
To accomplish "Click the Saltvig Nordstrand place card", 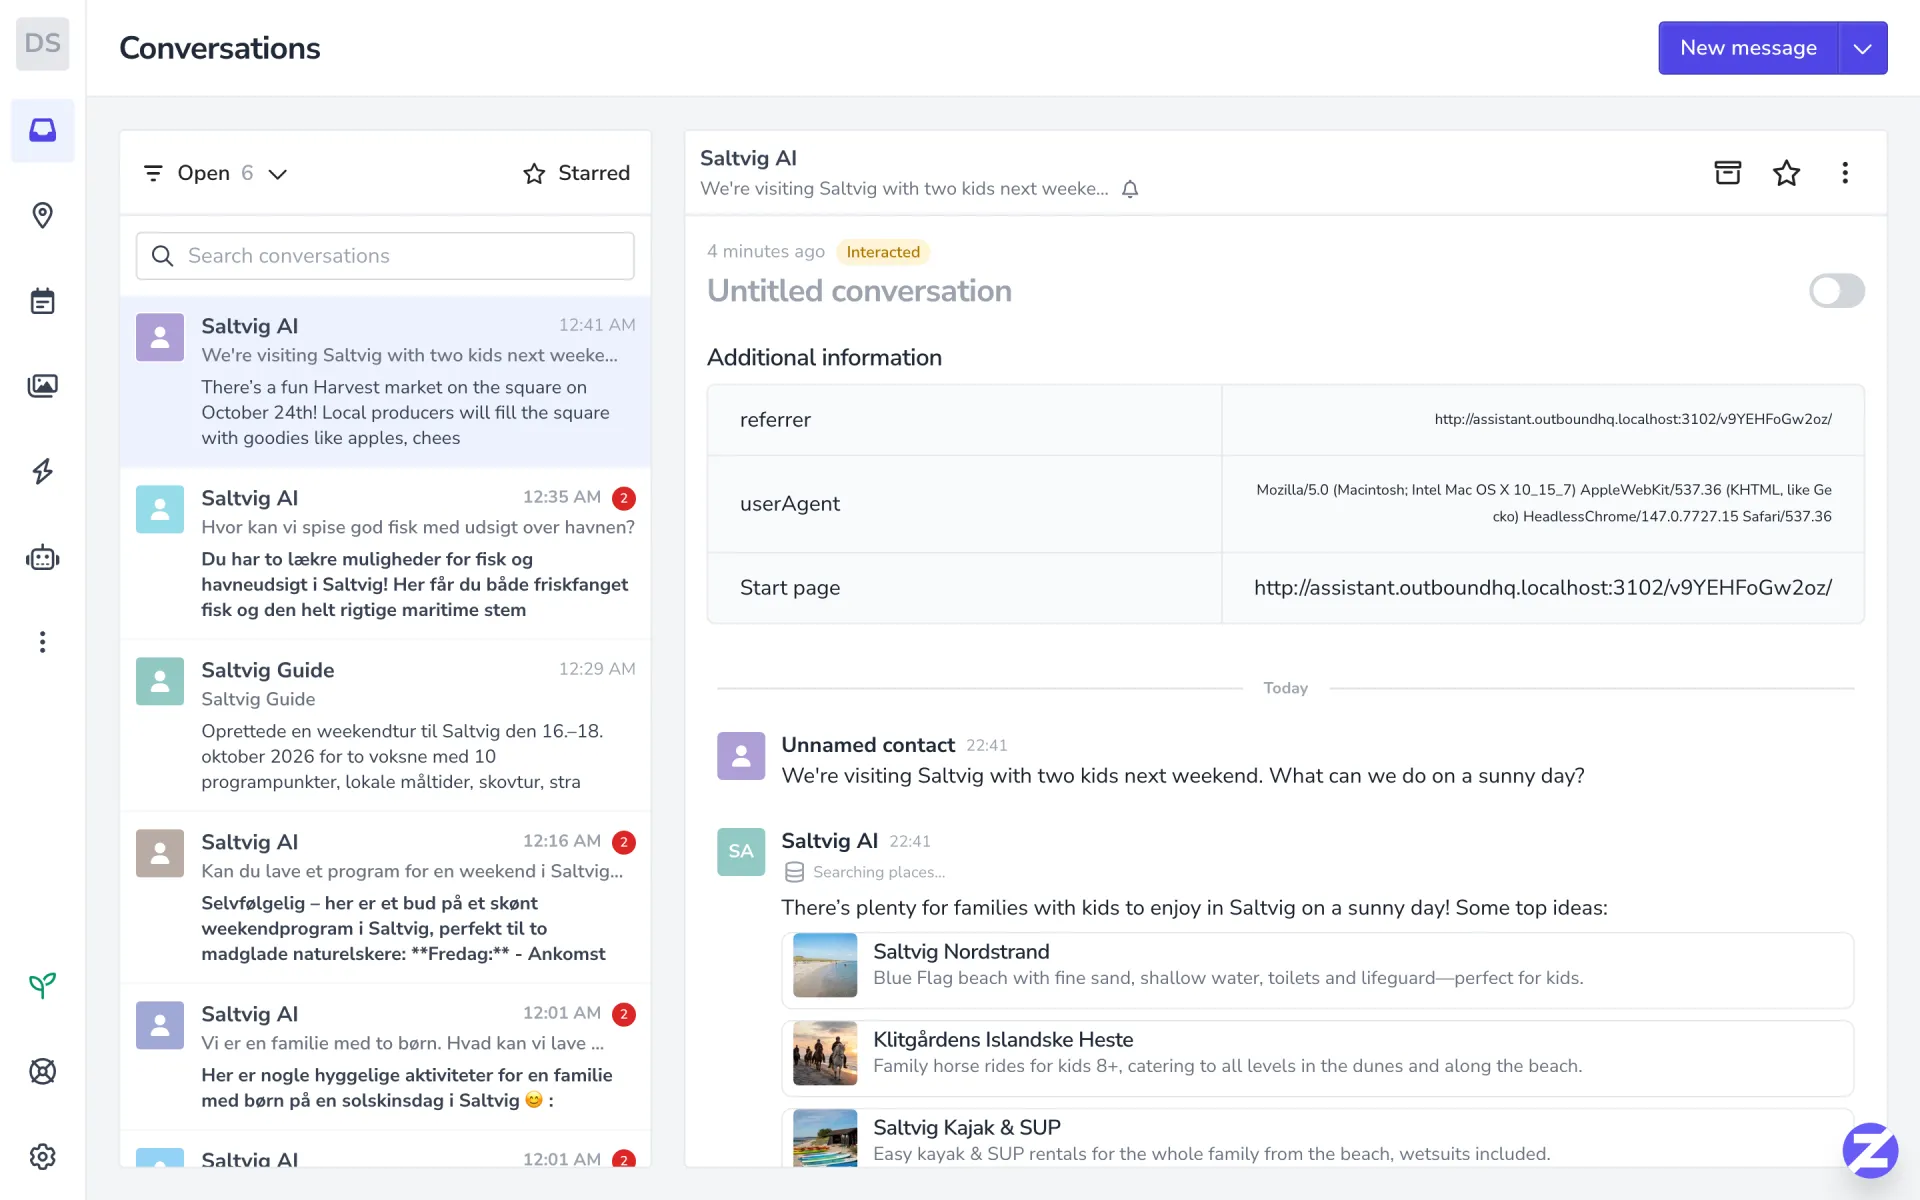I will (x=1317, y=970).
